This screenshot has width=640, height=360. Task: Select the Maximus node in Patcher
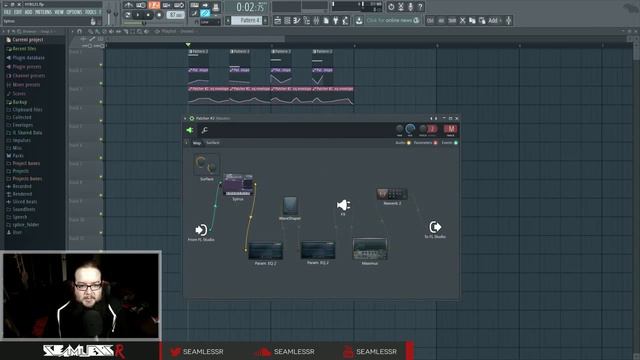tap(370, 249)
